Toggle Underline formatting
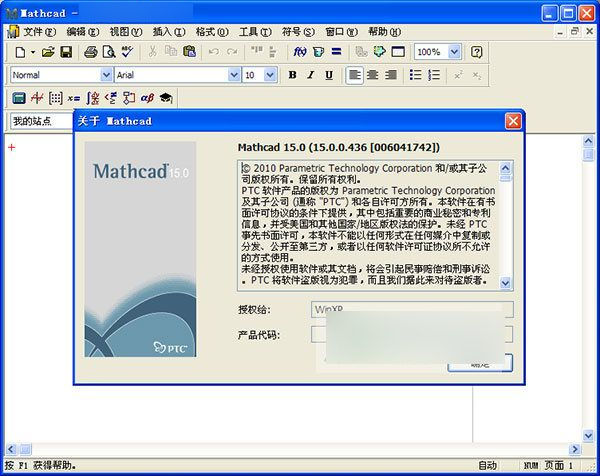Viewport: 600px width, 476px height. point(329,75)
